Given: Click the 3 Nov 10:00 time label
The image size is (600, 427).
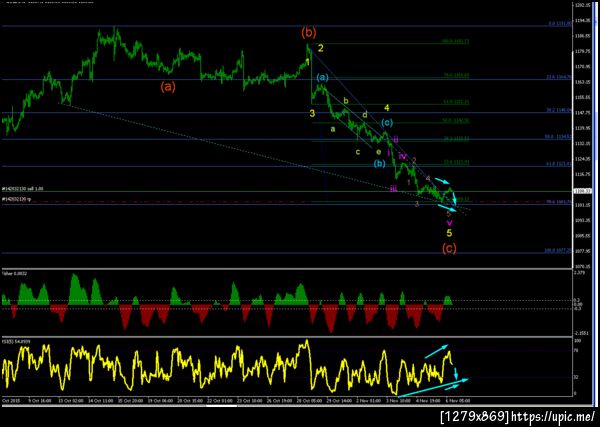Looking at the screenshot, I should click(x=400, y=400).
